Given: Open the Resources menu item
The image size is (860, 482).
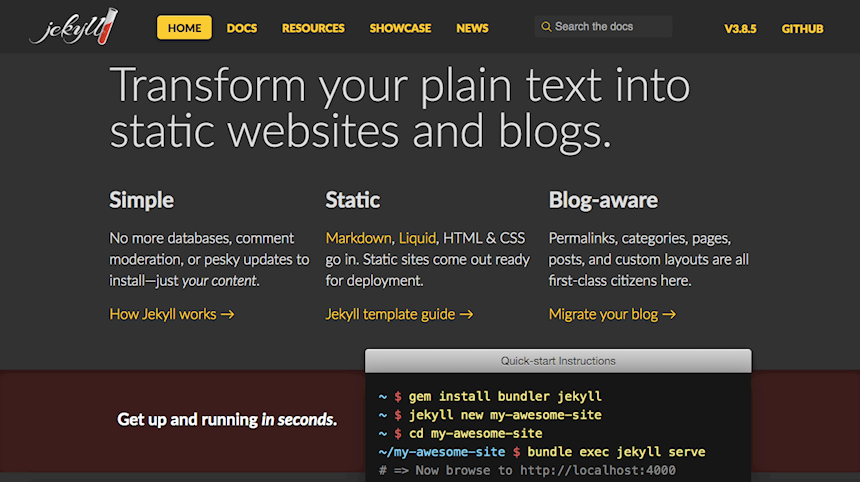Looking at the screenshot, I should tap(313, 28).
